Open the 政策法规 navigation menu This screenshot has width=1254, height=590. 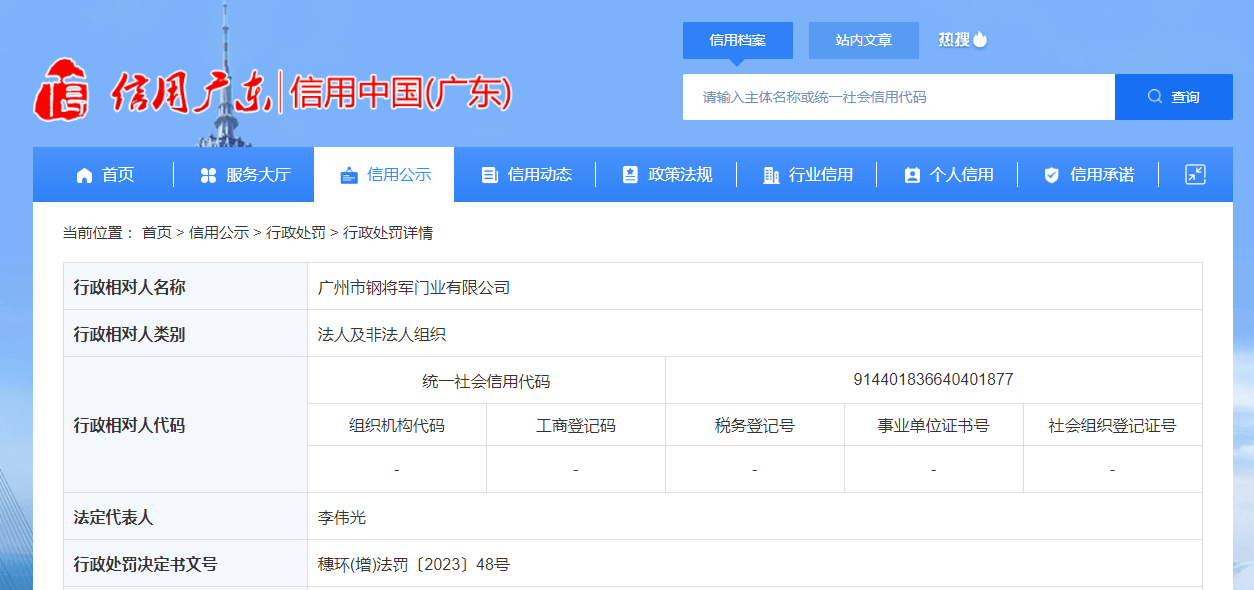666,175
